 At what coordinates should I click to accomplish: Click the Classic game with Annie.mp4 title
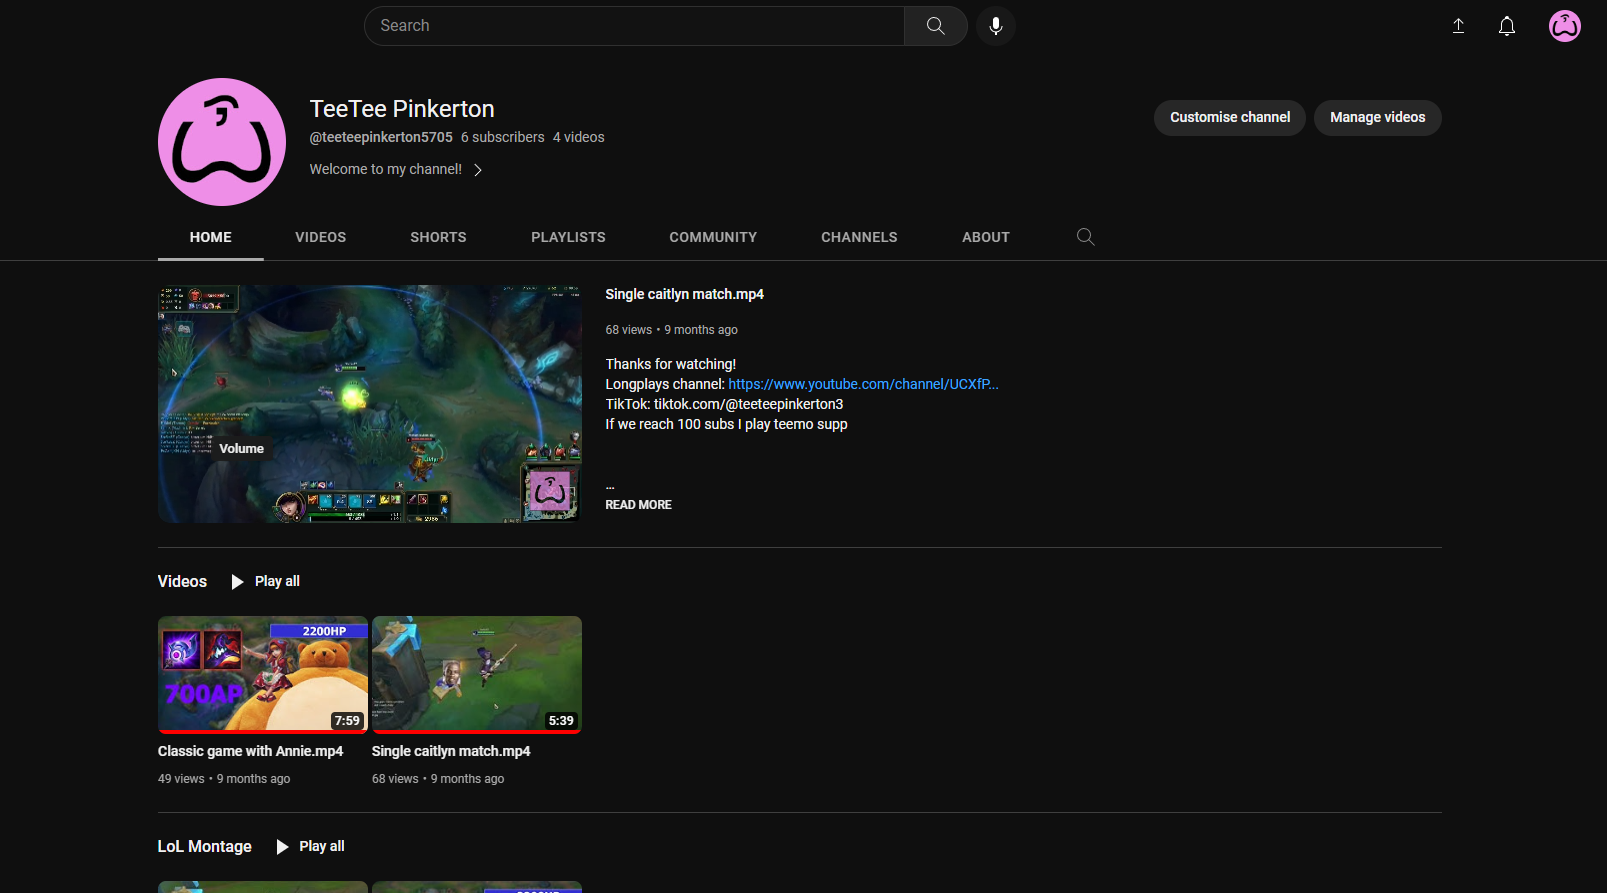tap(250, 751)
